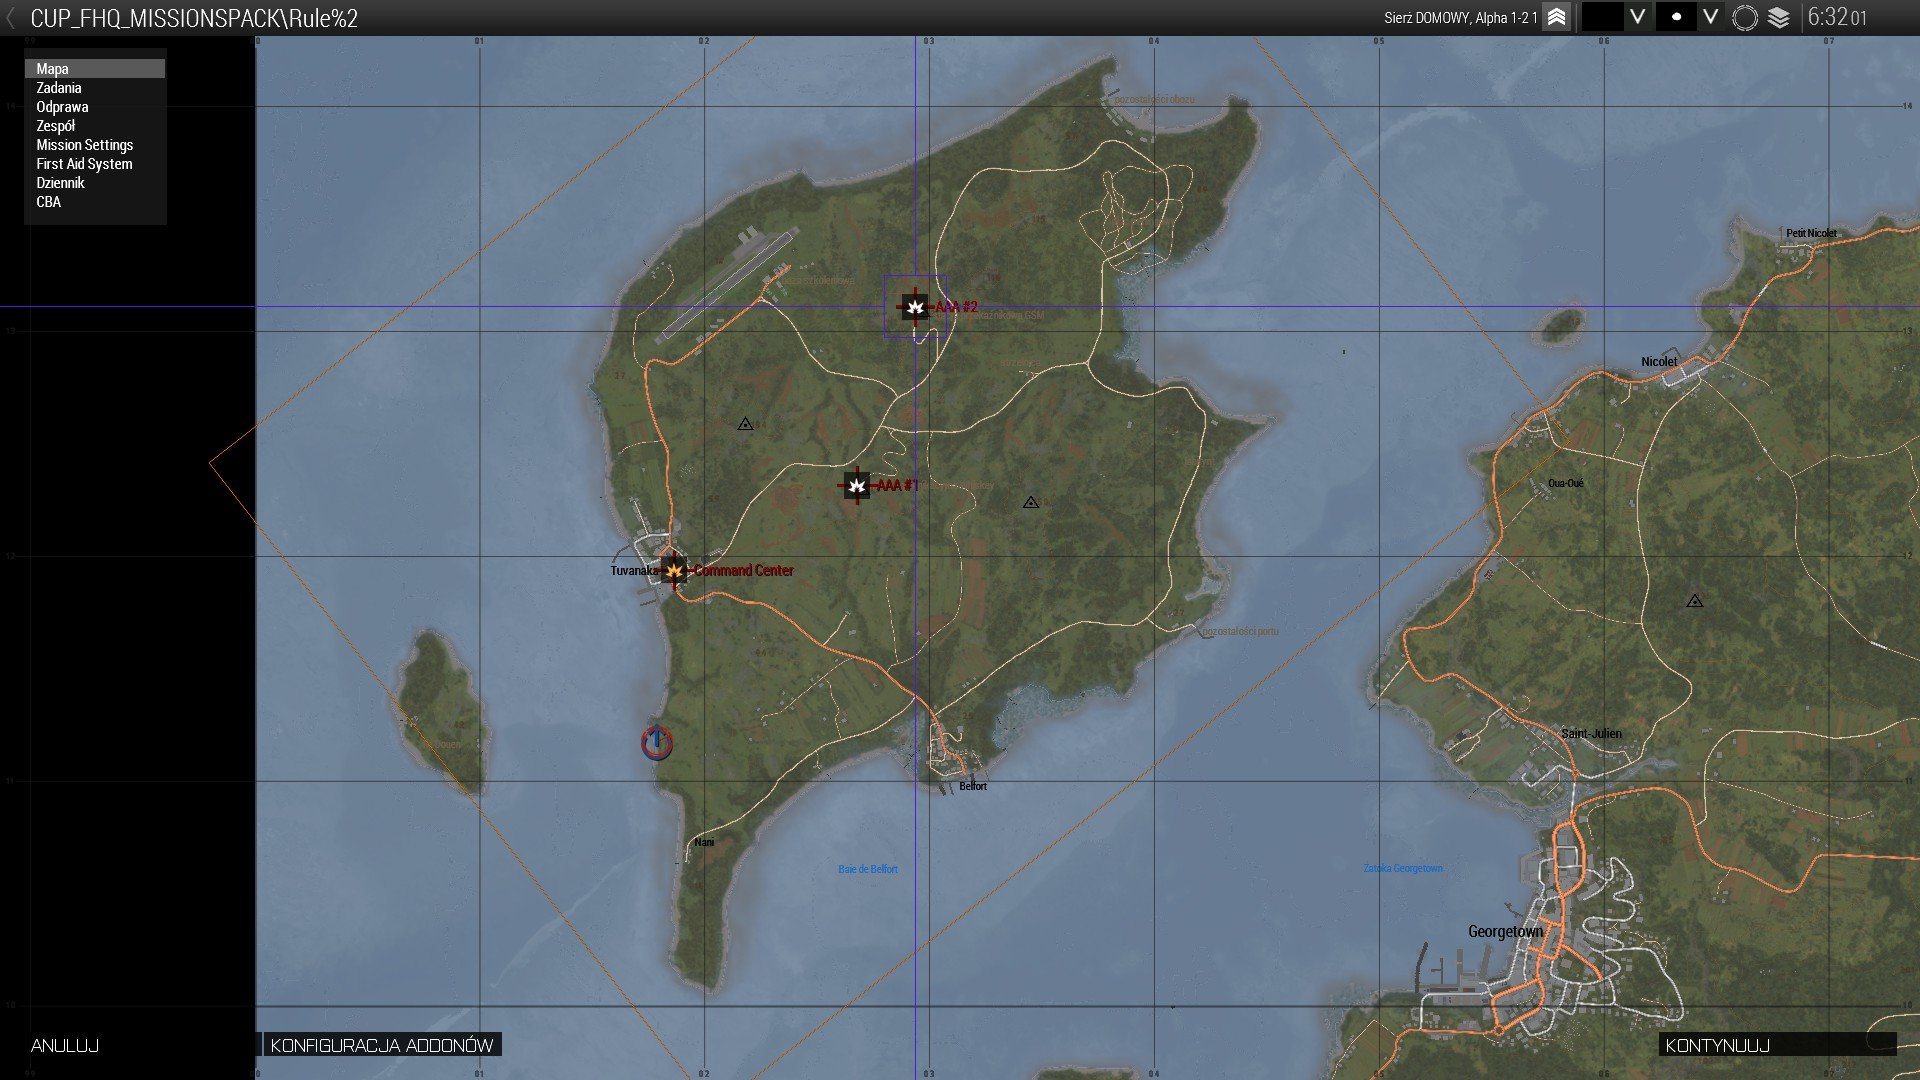Screen dimensions: 1920x1080
Task: Click the back arrow beside mission title
Action: point(11,17)
